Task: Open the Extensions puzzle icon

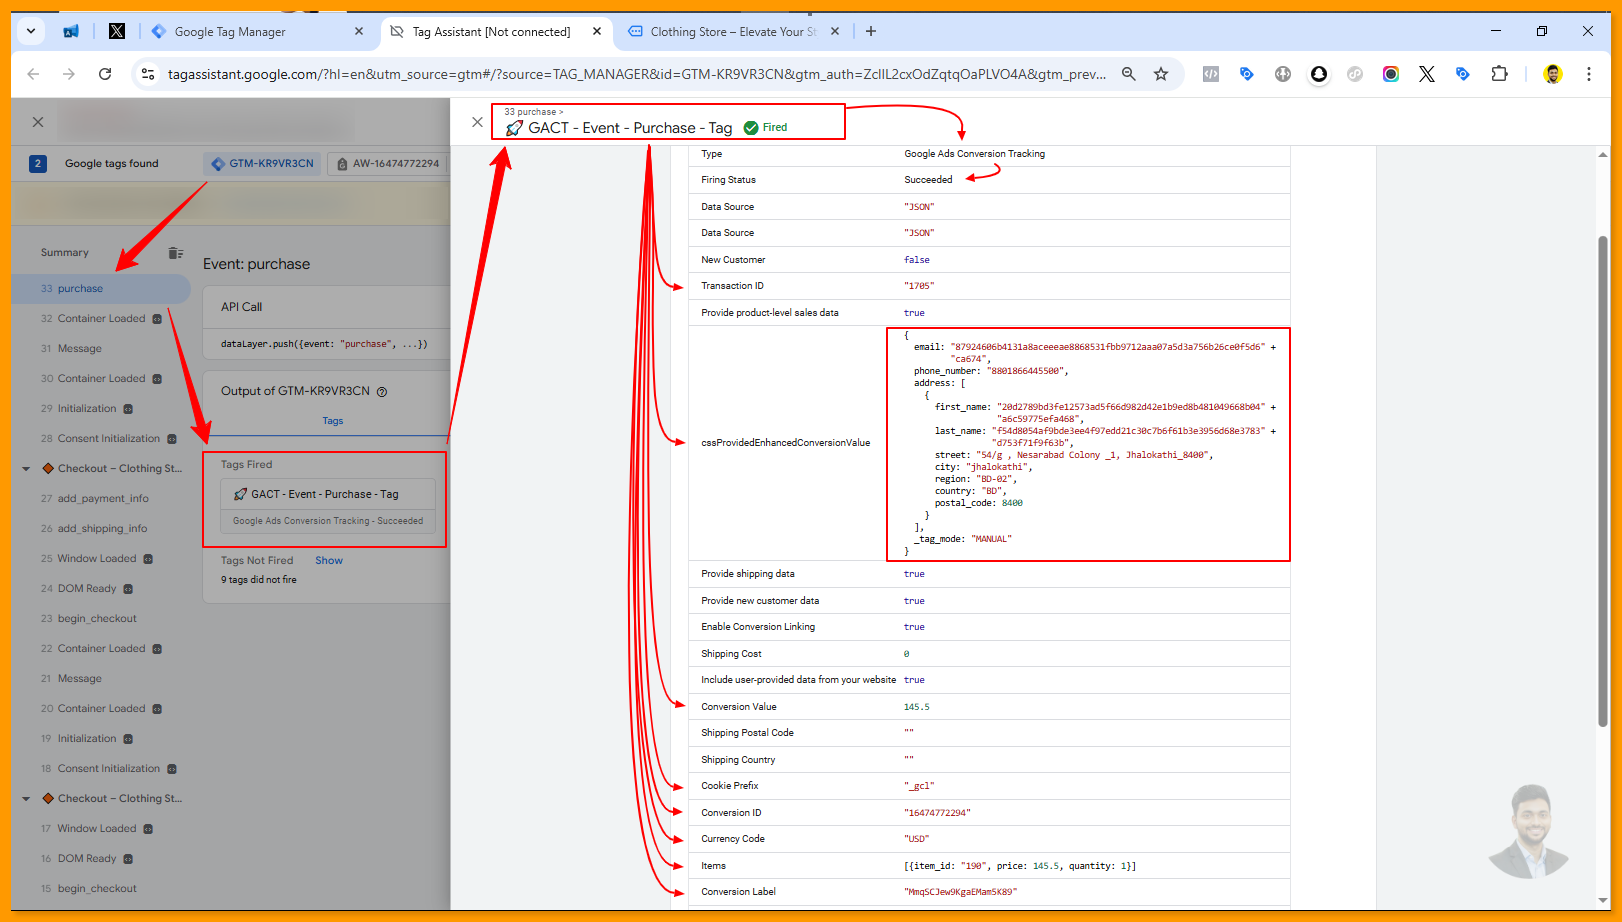Action: pos(1499,74)
